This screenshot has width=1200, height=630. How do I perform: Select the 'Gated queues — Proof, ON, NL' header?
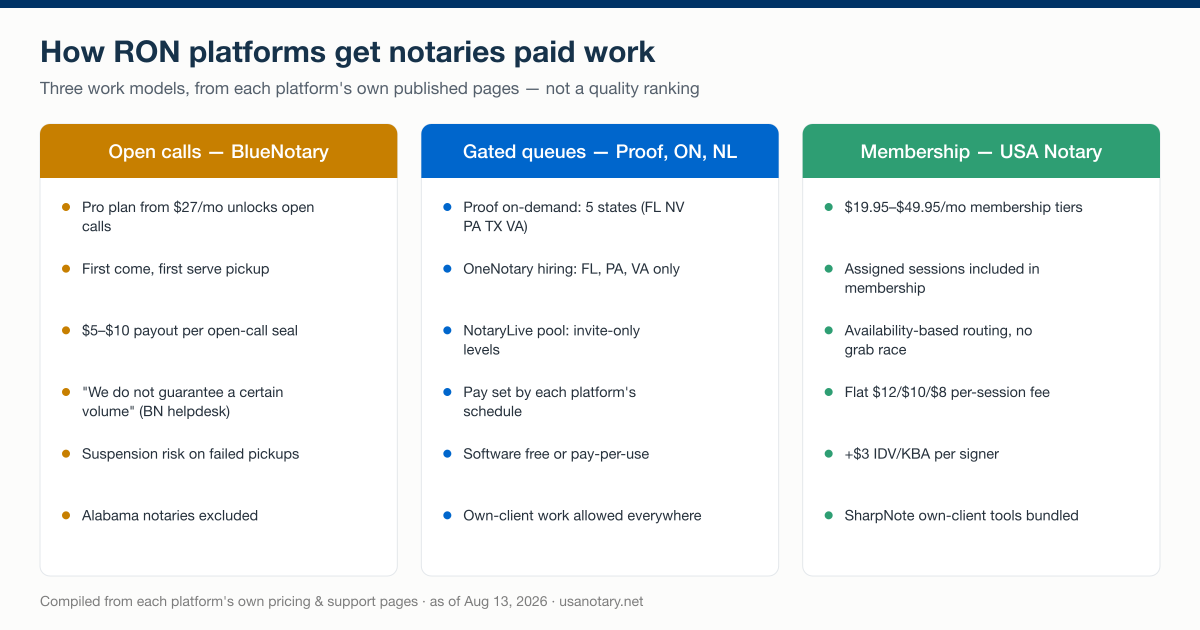(599, 151)
